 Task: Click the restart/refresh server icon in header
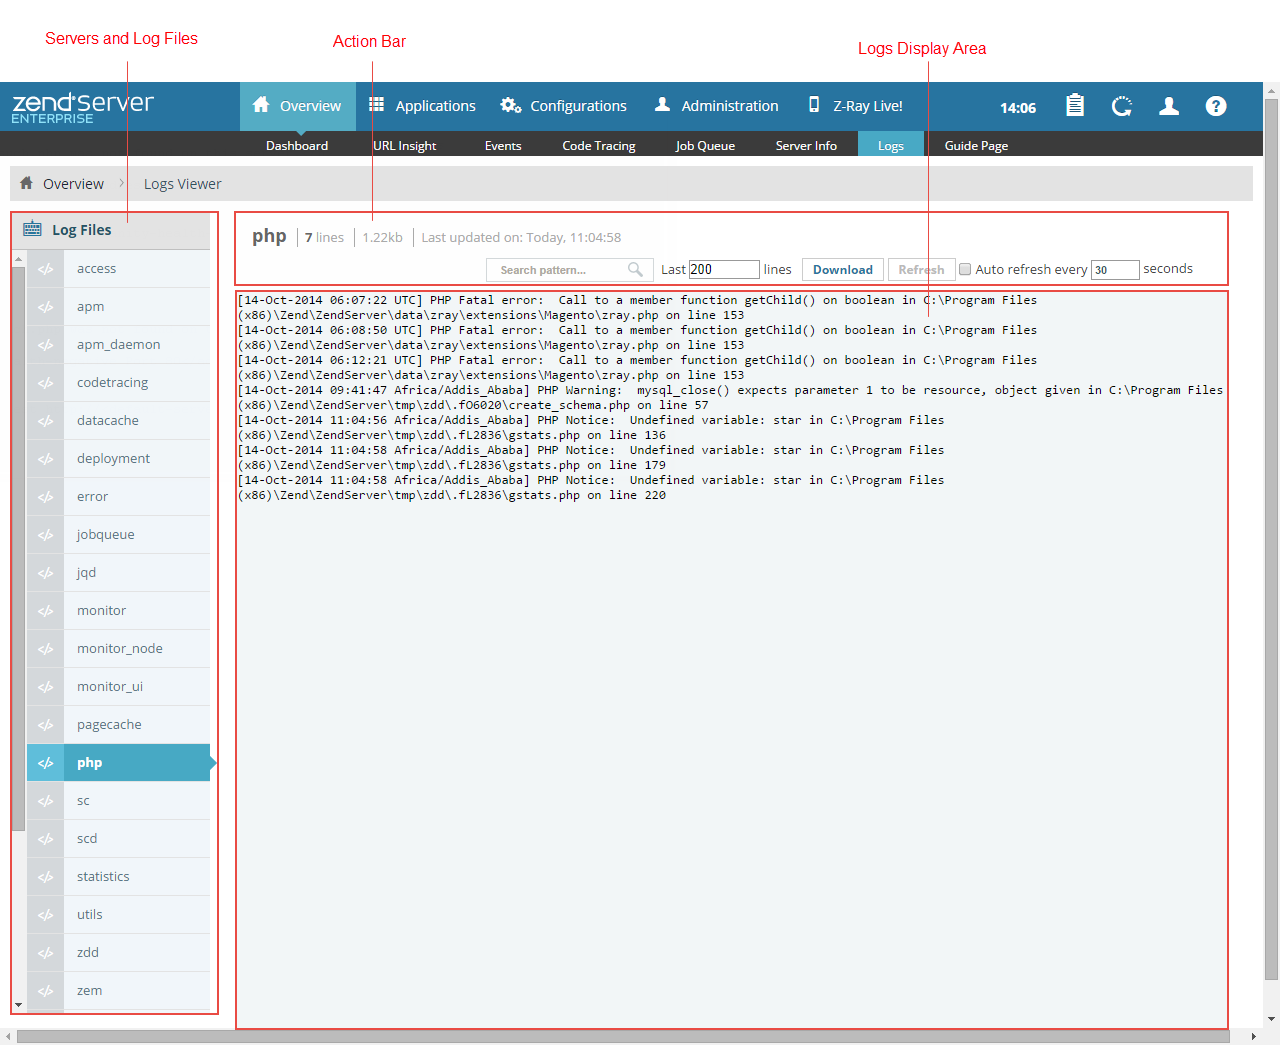click(1122, 106)
